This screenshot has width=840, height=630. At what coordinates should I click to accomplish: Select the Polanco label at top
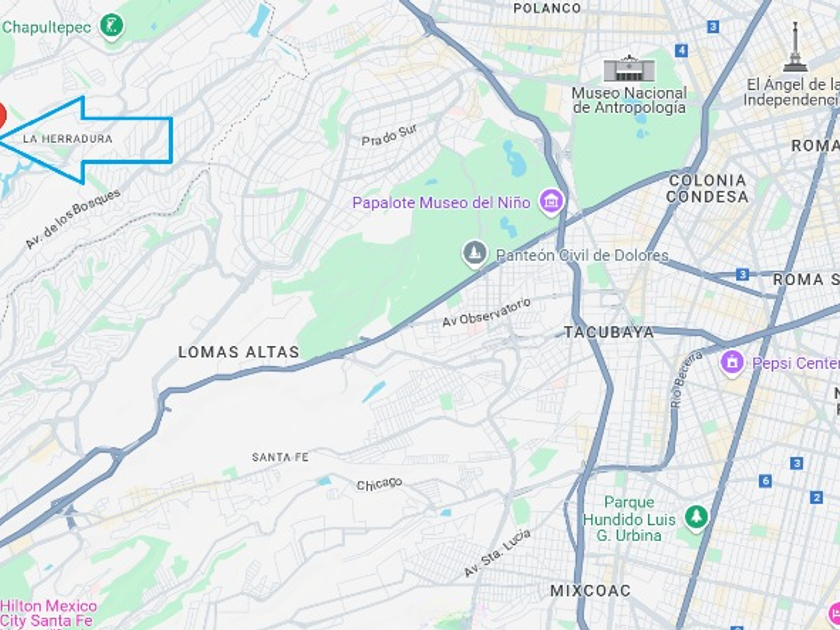(x=547, y=8)
